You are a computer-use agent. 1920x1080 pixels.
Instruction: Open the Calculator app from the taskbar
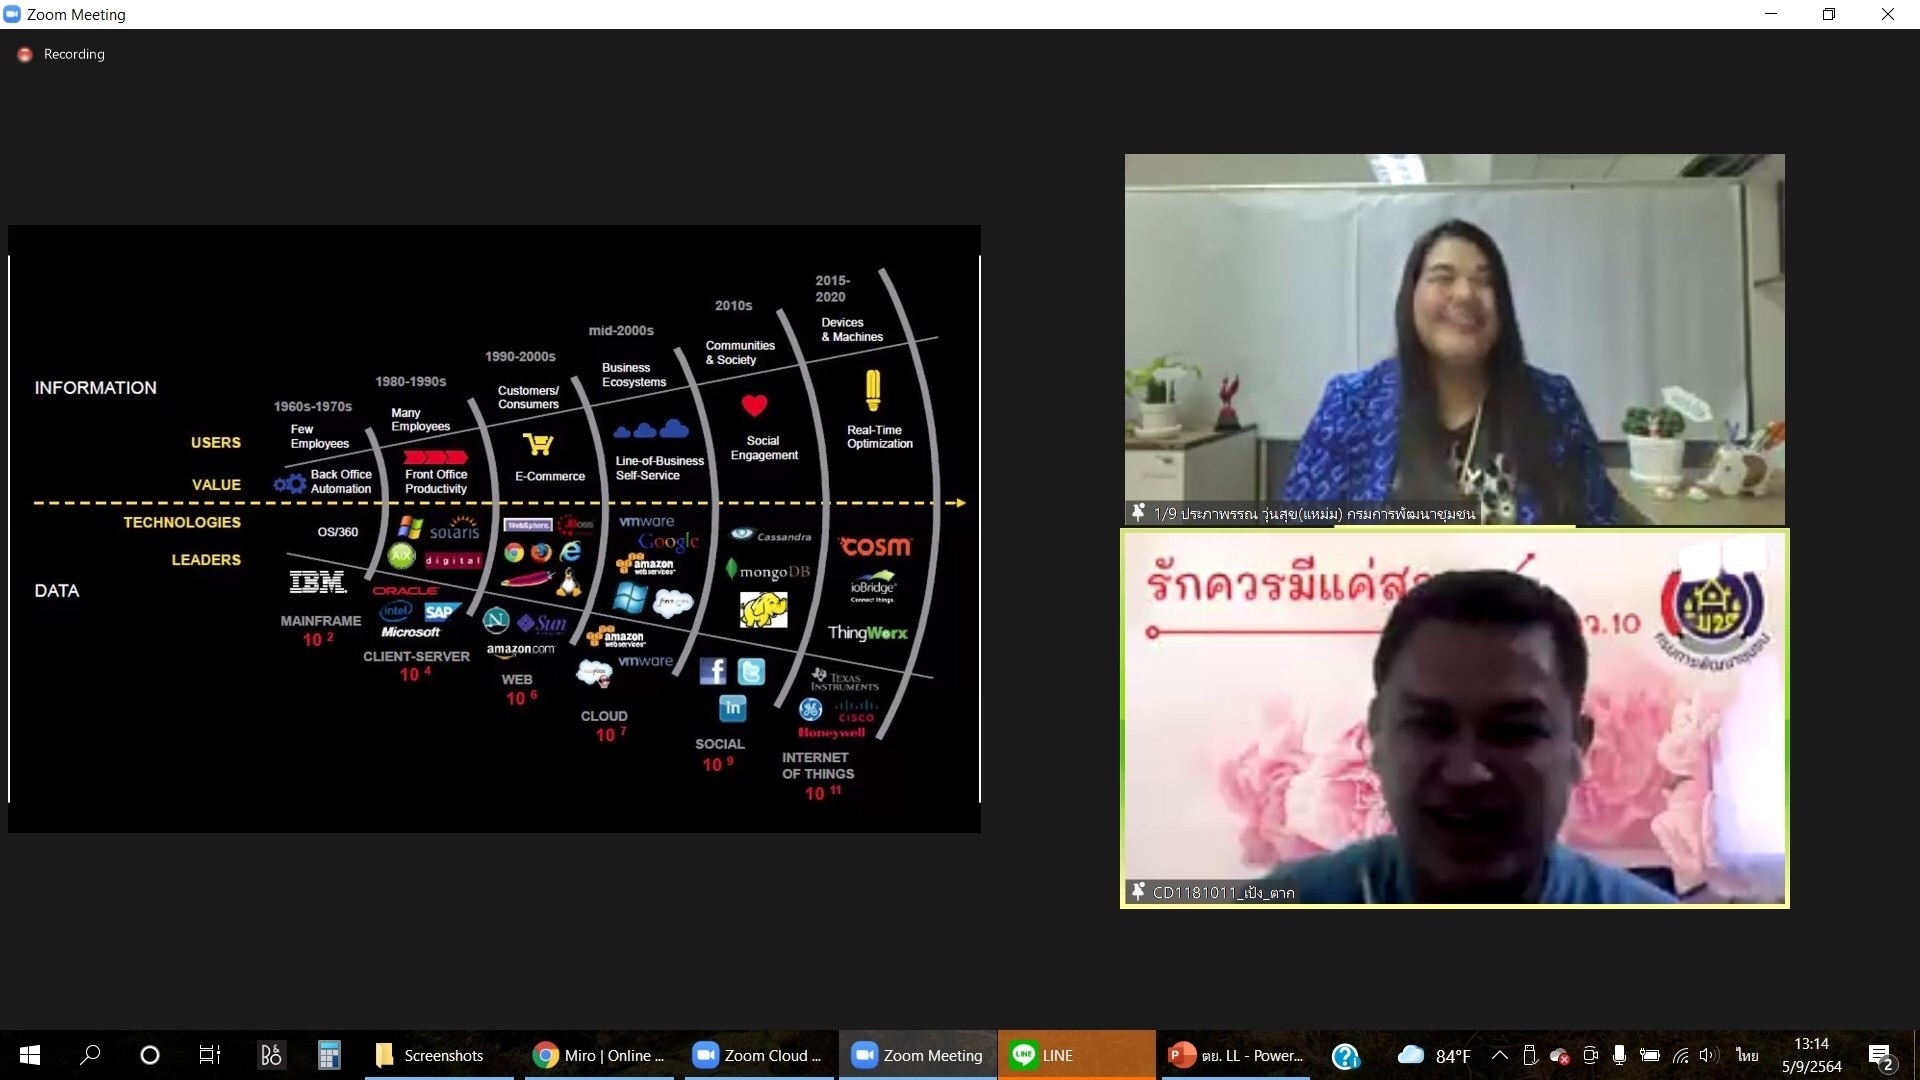[x=329, y=1055]
